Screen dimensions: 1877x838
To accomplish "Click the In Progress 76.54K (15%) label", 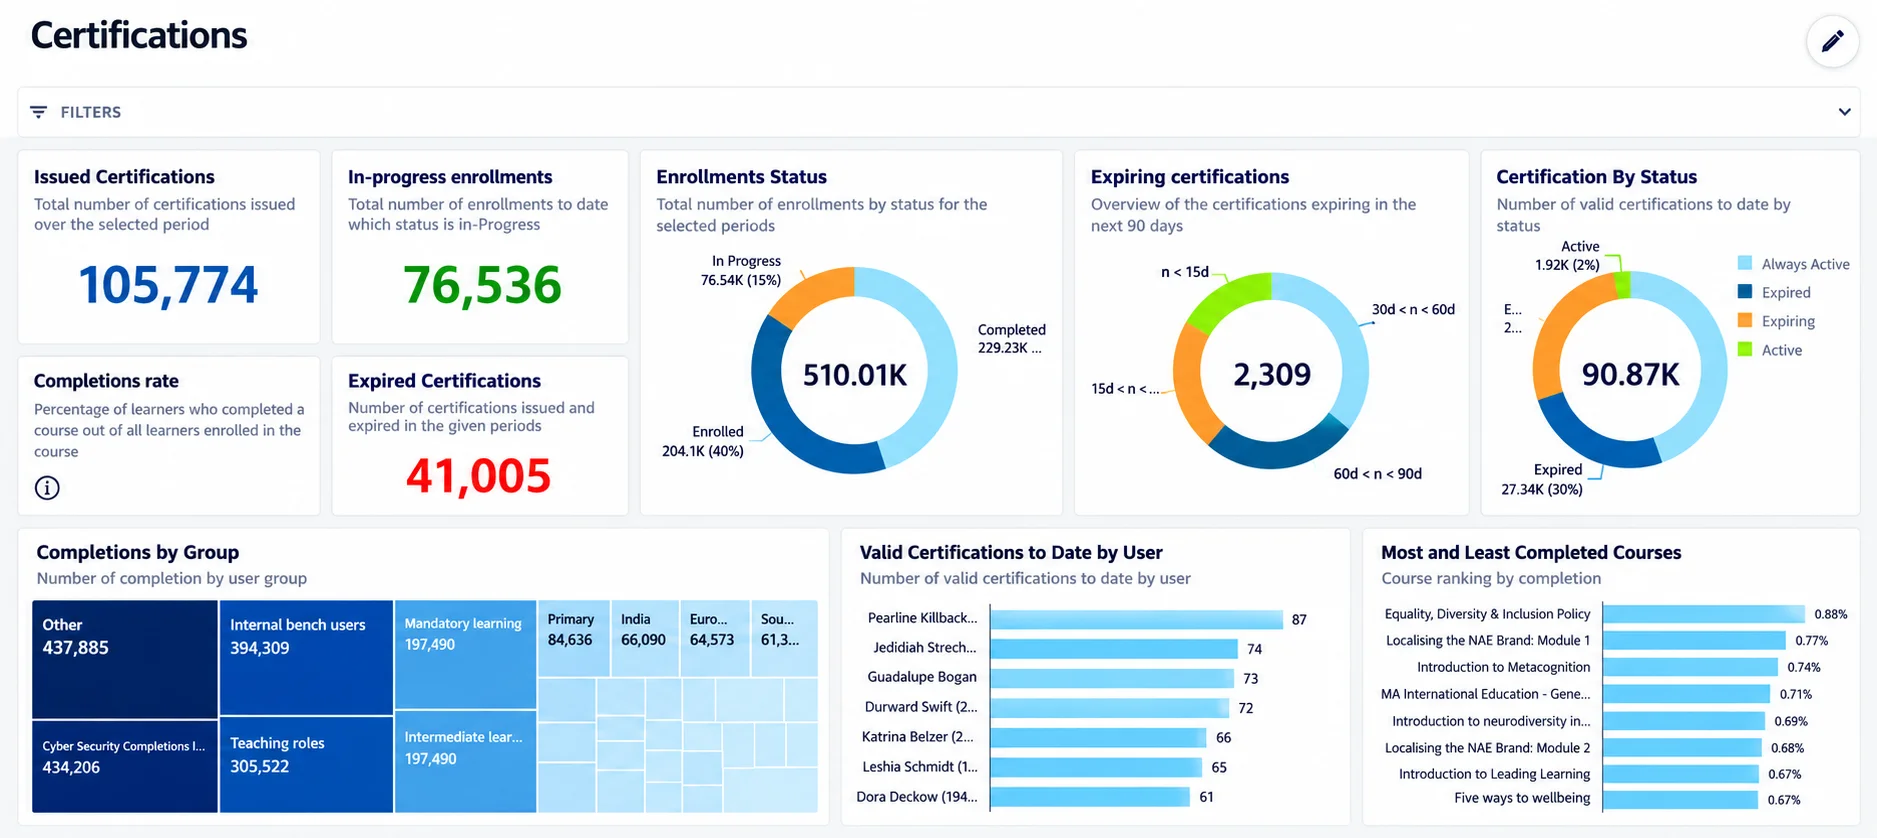I will click(741, 271).
